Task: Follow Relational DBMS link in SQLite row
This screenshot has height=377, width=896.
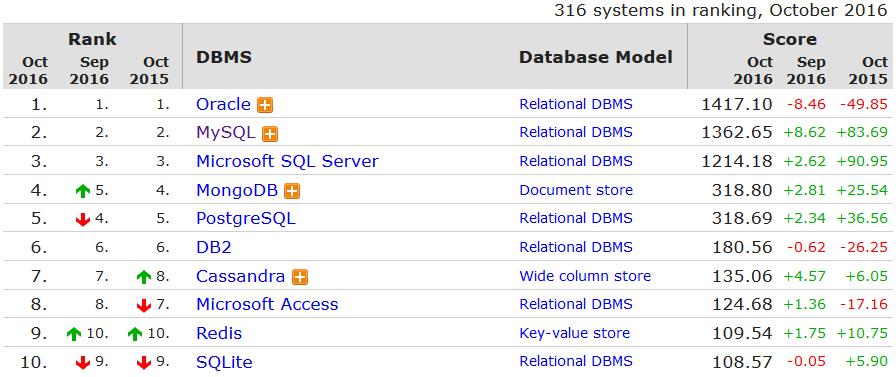Action: coord(576,362)
